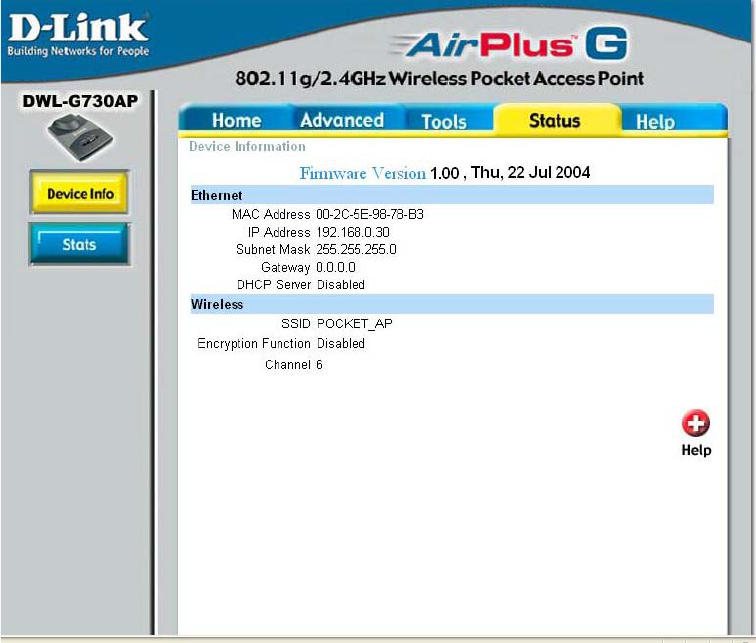Select SSID value POCKET_AP
The width and height of the screenshot is (756, 643).
(x=355, y=323)
